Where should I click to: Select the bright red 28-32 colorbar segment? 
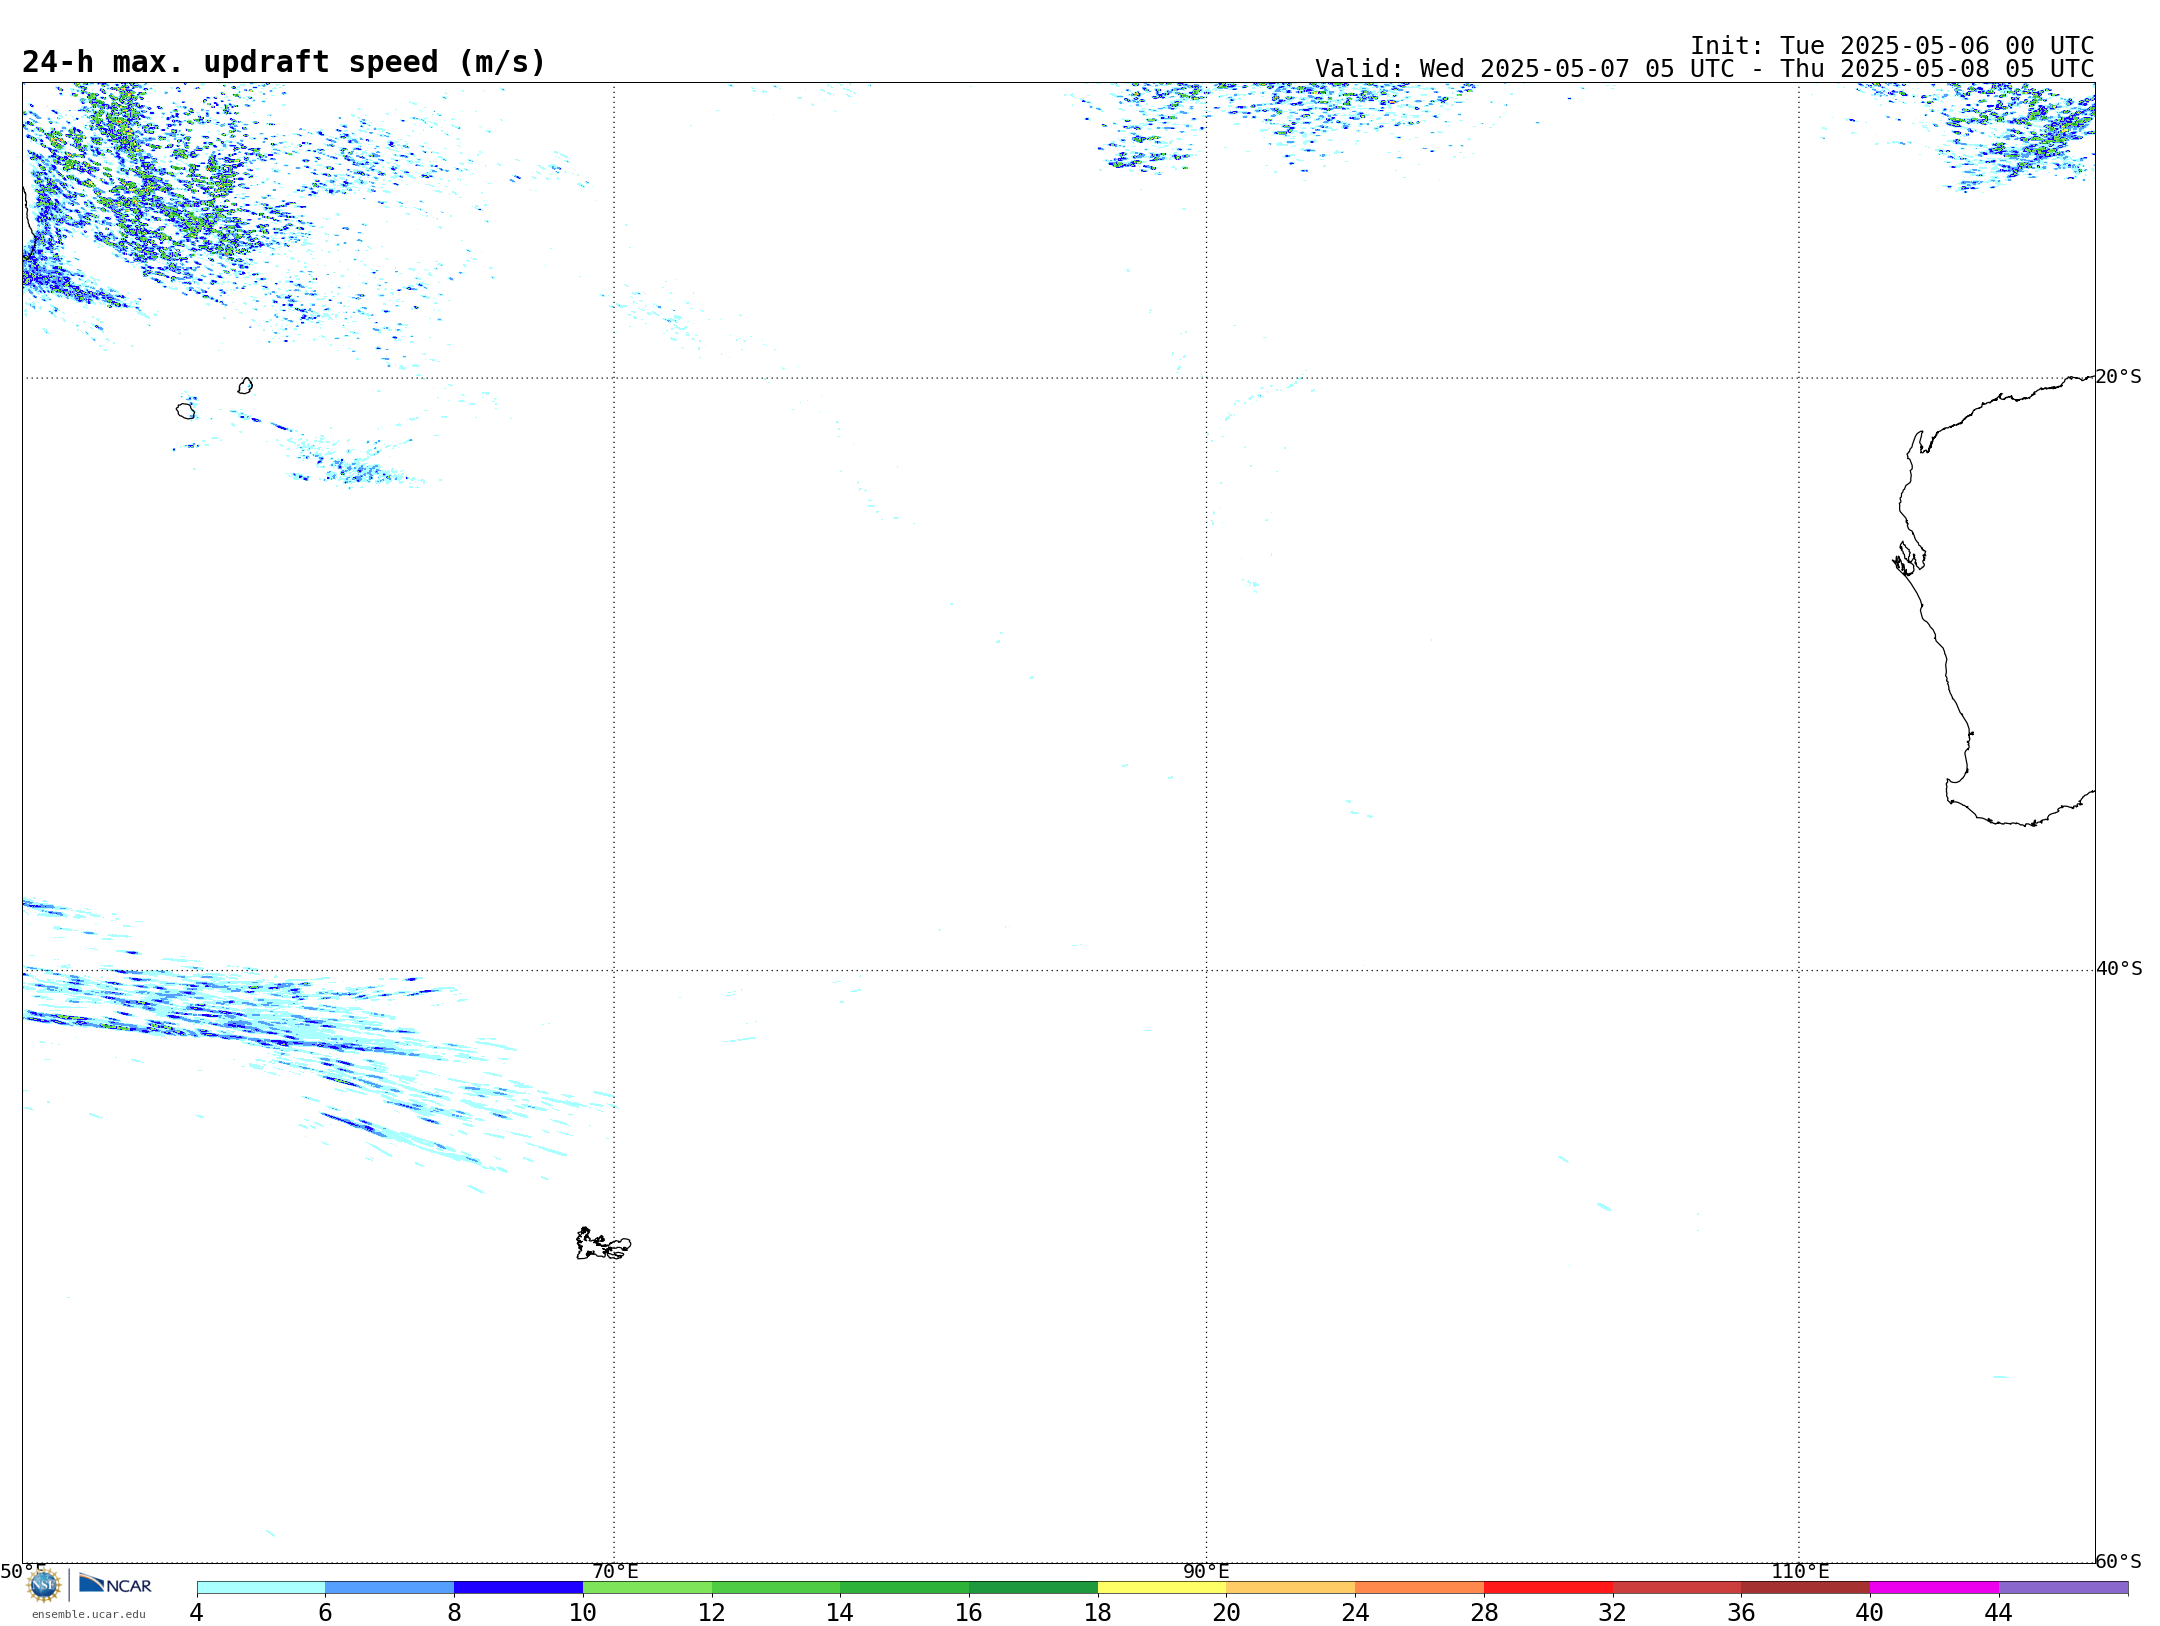tap(1548, 1588)
